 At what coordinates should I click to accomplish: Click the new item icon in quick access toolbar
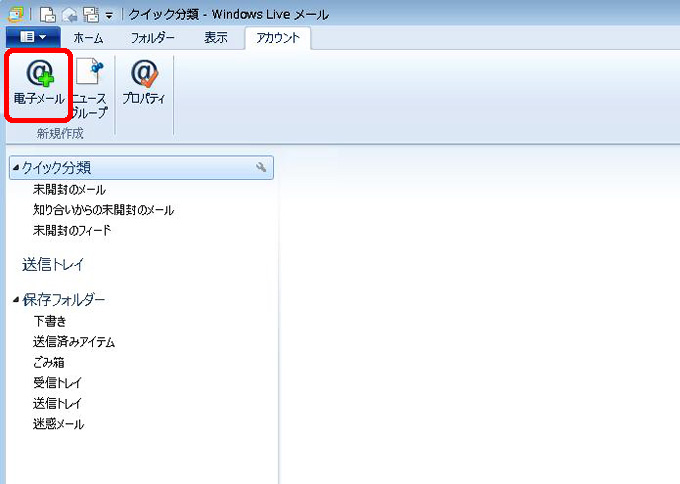click(47, 14)
